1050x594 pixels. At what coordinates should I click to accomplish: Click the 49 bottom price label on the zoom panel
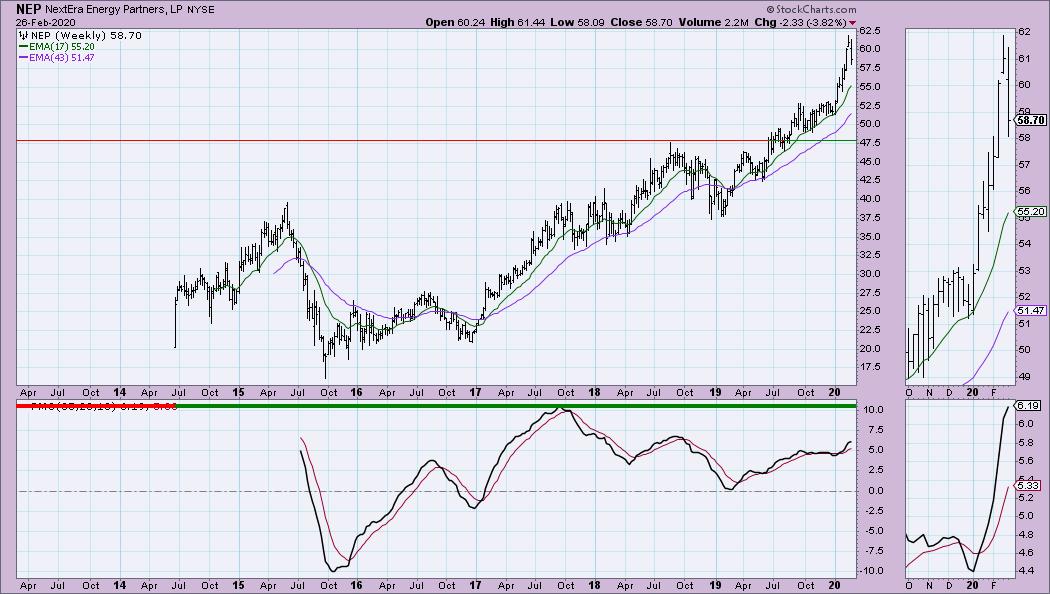tap(1025, 376)
